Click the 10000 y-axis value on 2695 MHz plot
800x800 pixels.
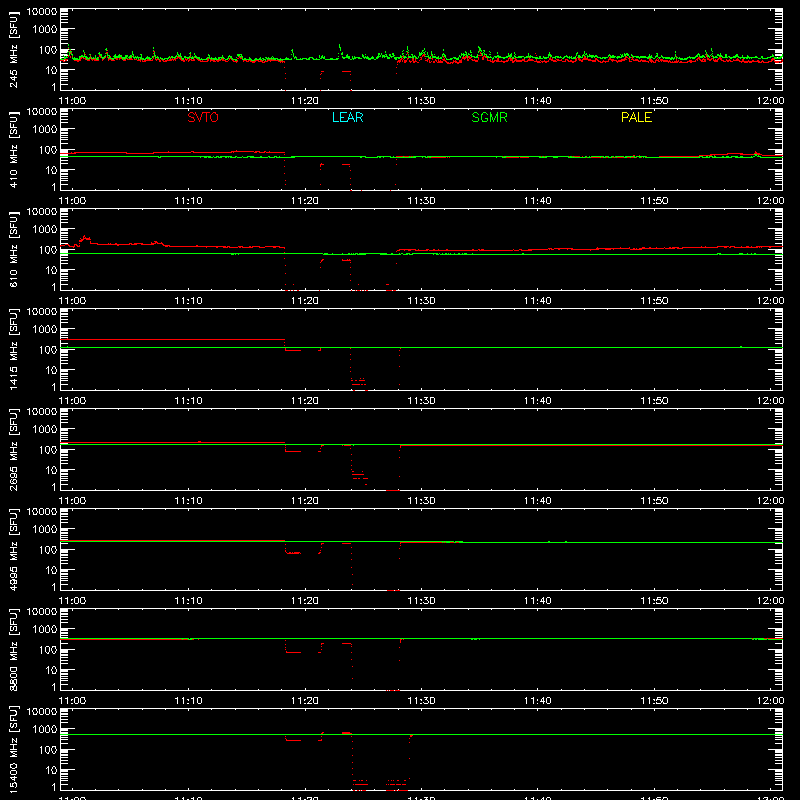coord(42,412)
